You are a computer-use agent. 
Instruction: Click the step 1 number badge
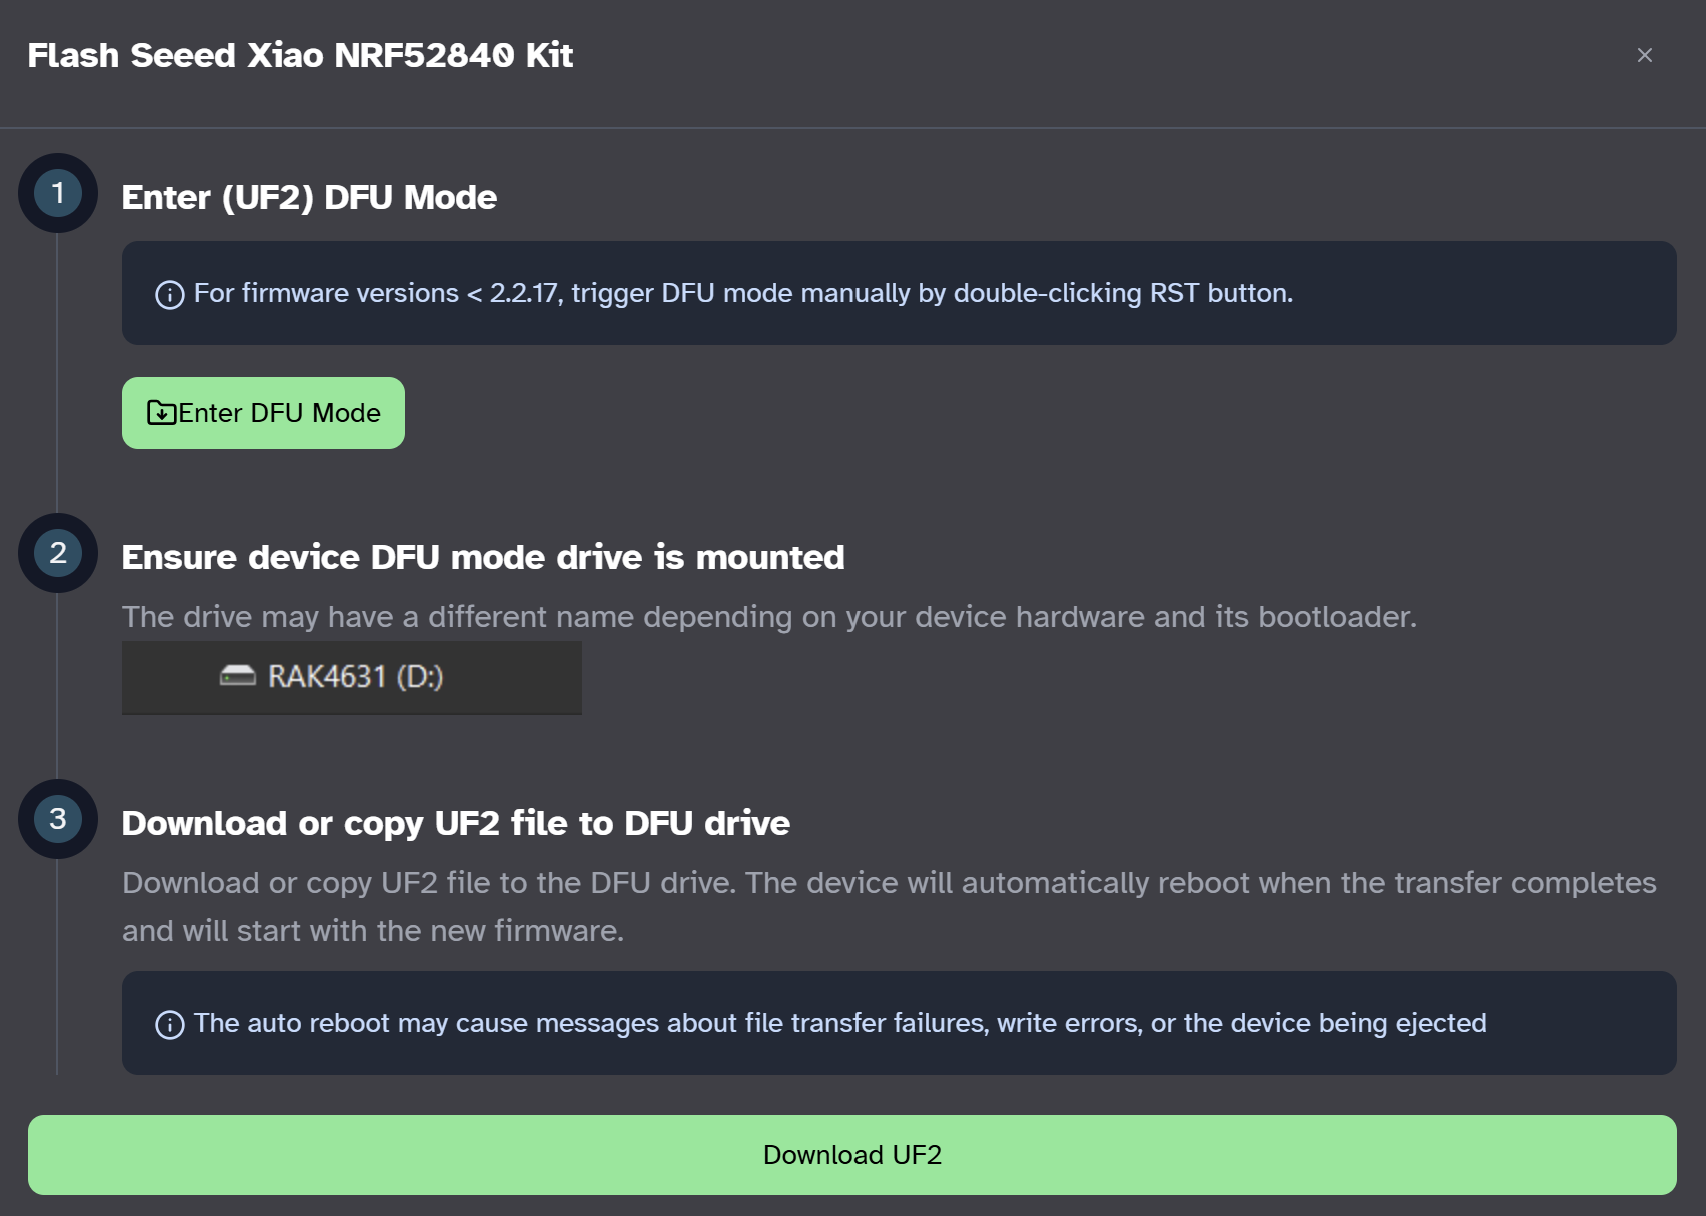pos(58,193)
